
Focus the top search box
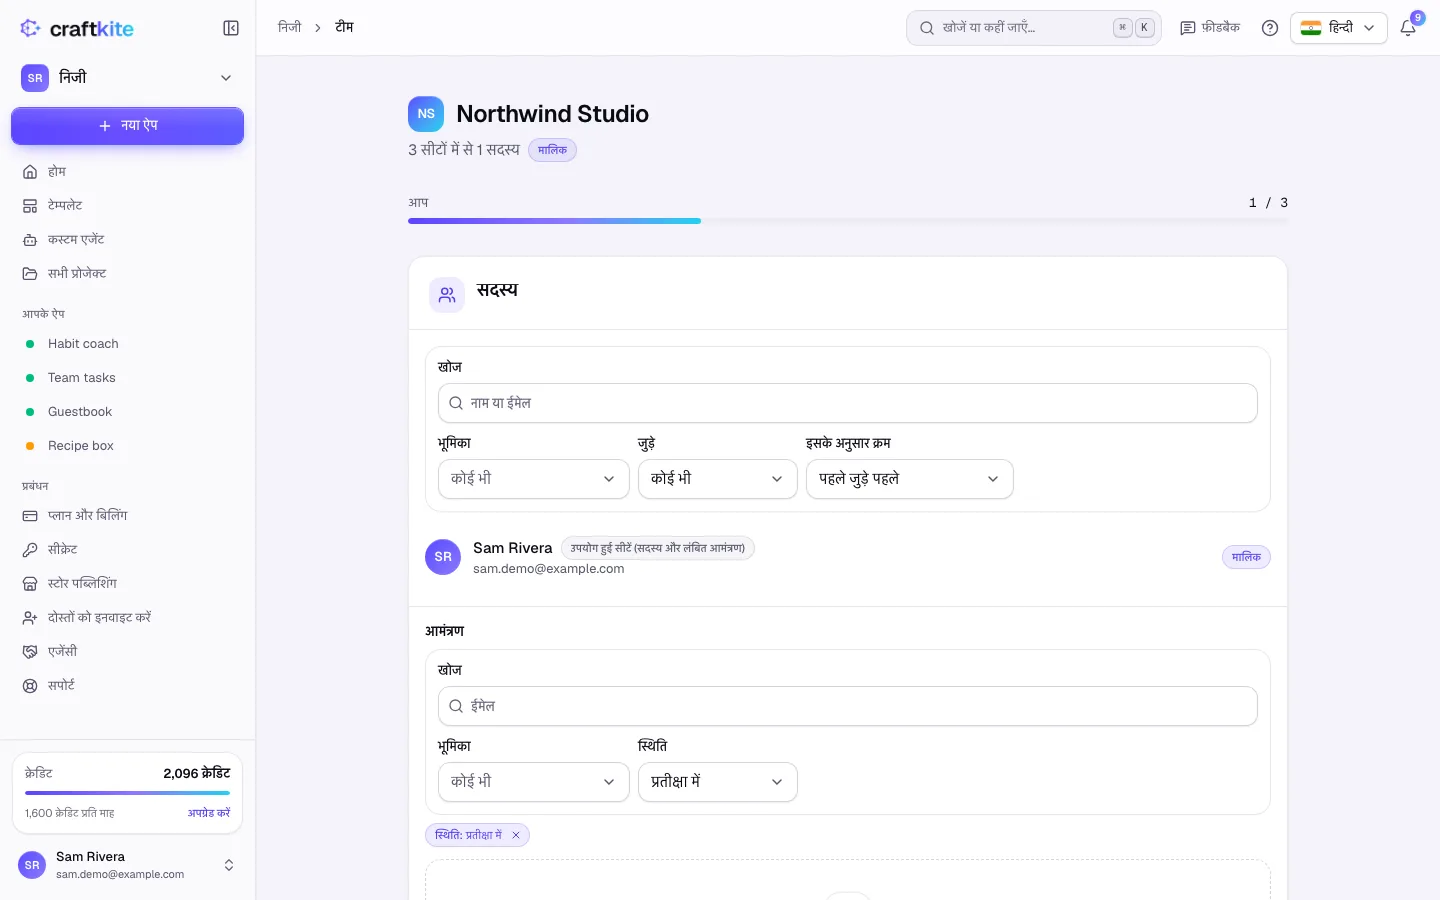point(1033,28)
